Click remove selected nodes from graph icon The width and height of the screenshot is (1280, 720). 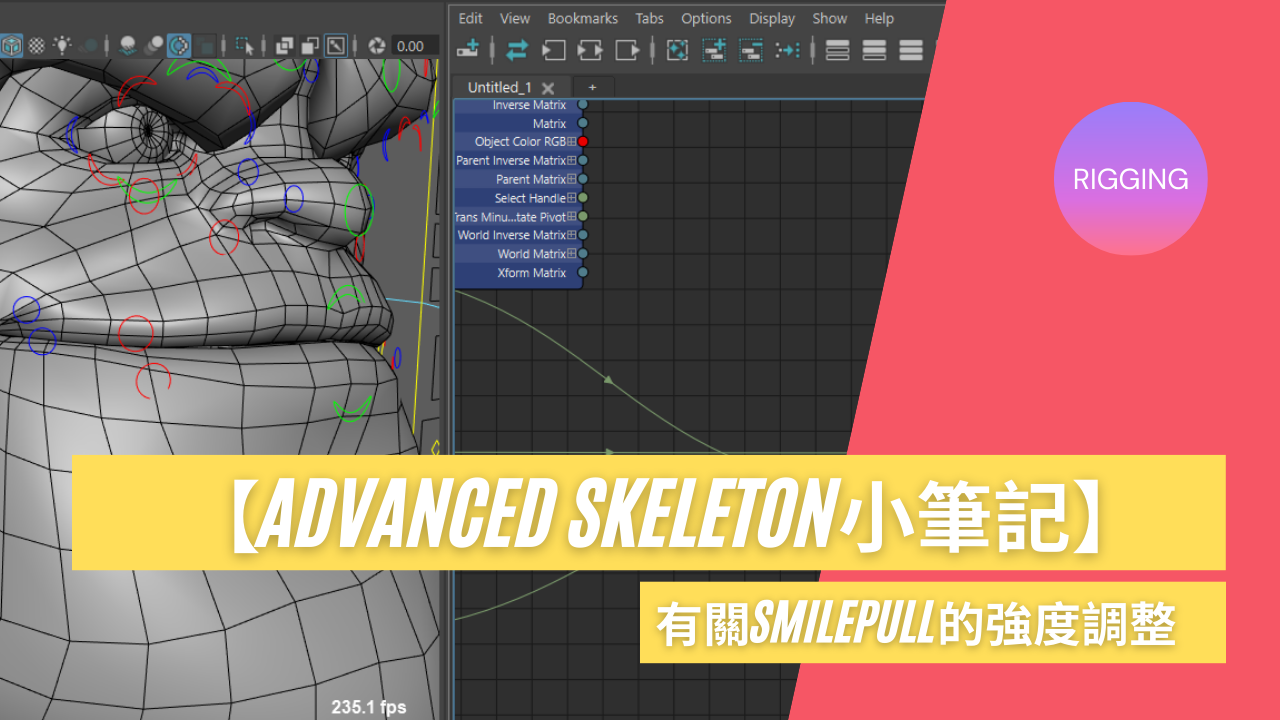(x=751, y=49)
